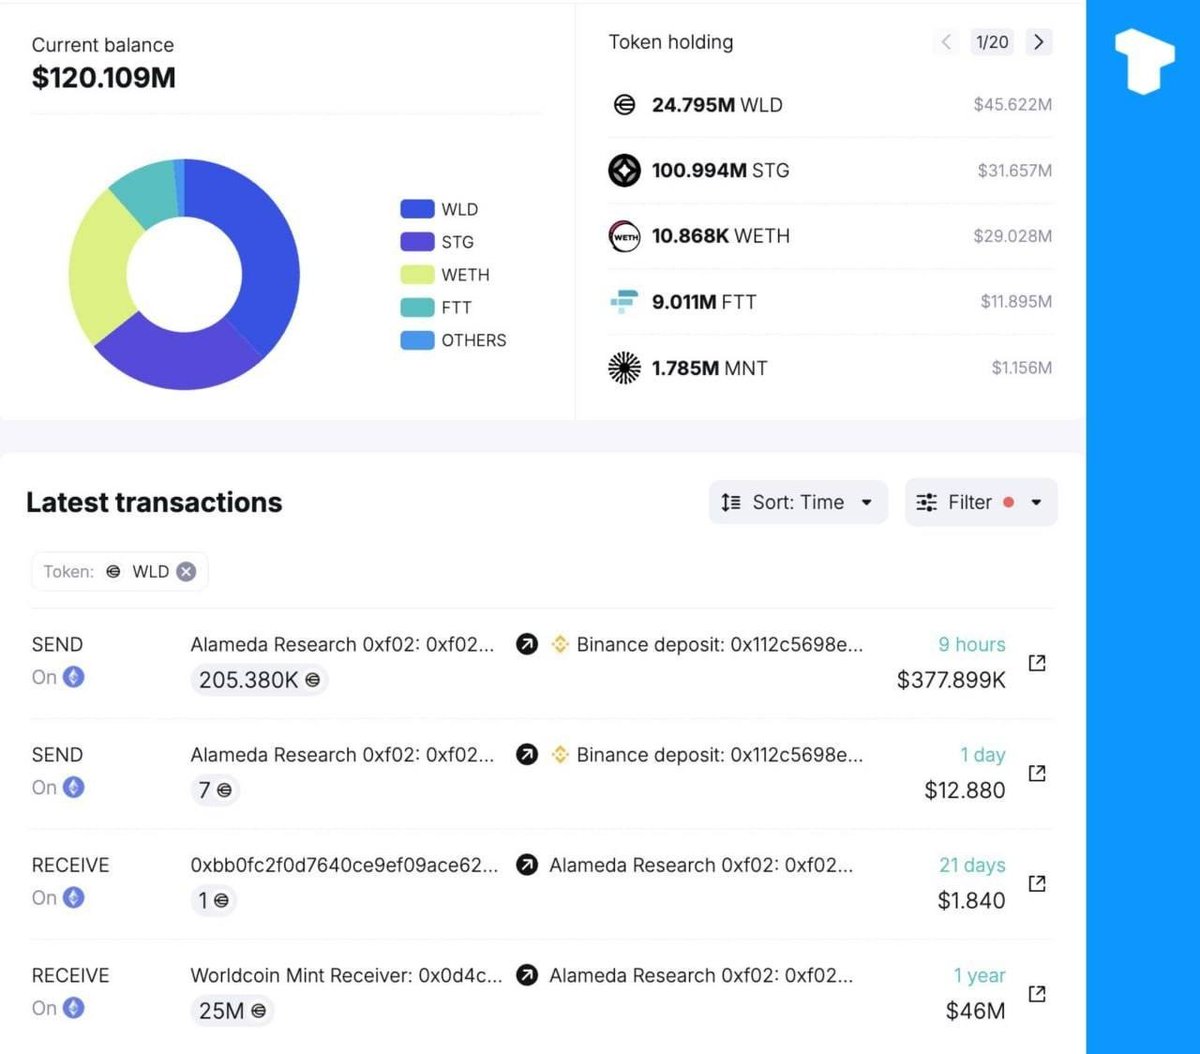Select the WLD legend color swatch
Image resolution: width=1200 pixels, height=1054 pixels.
[x=417, y=209]
